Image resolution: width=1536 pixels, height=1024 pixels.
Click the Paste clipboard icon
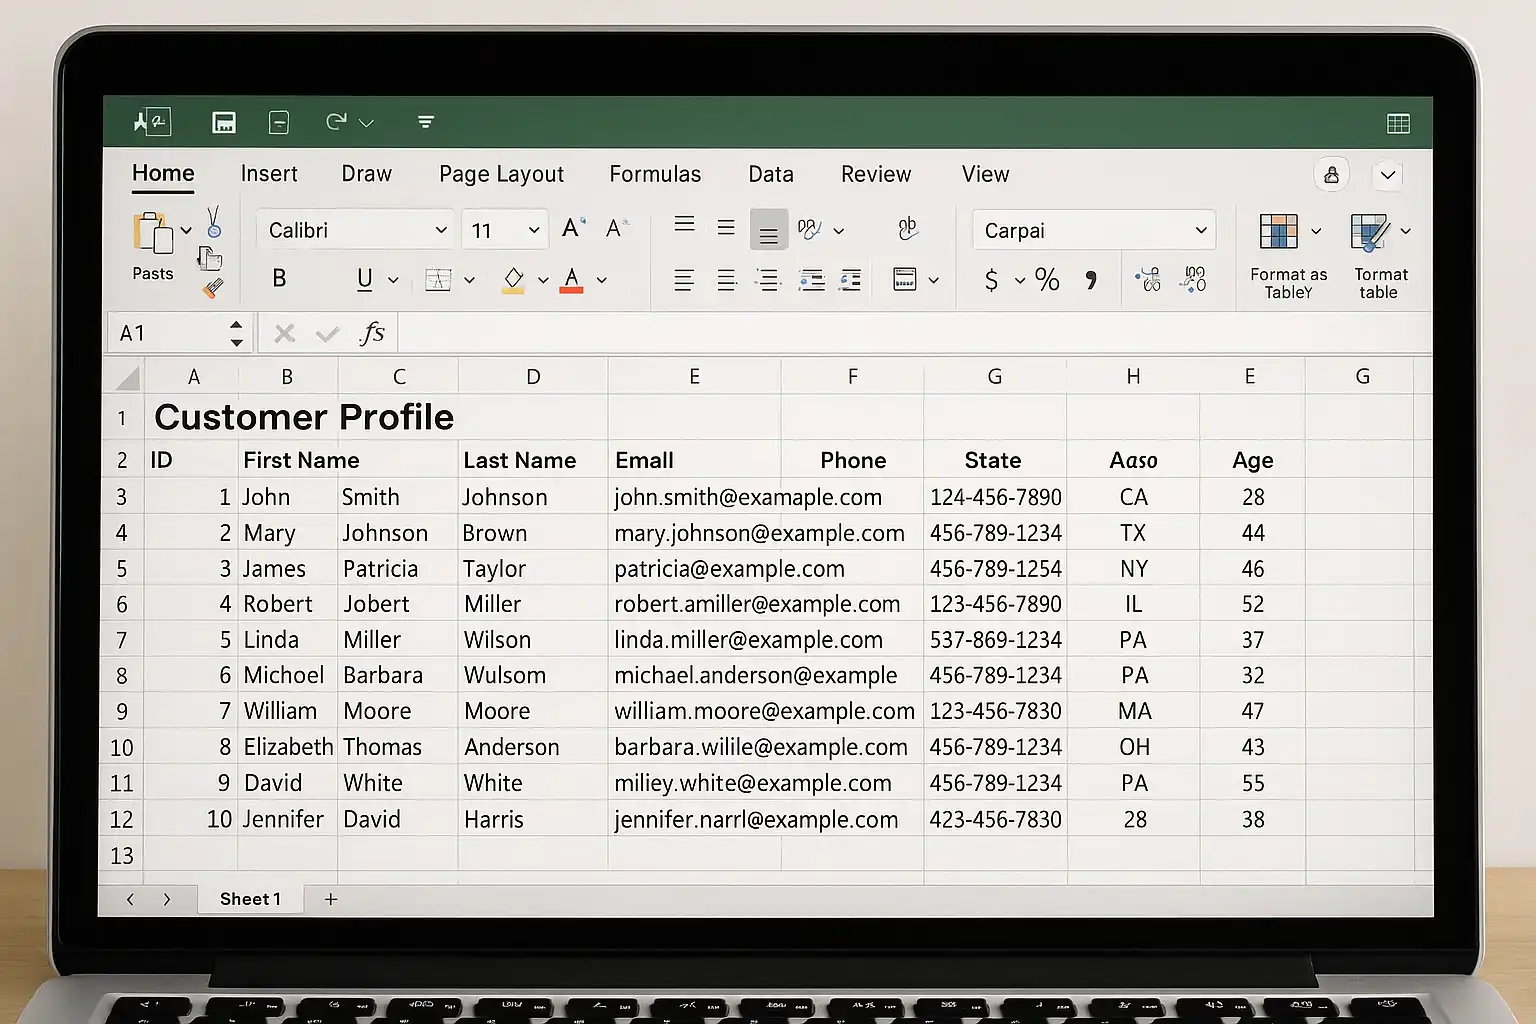click(153, 233)
